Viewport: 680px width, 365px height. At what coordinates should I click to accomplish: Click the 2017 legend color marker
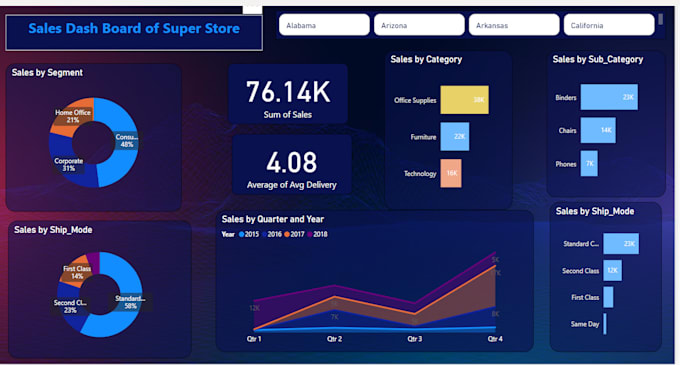[287, 235]
